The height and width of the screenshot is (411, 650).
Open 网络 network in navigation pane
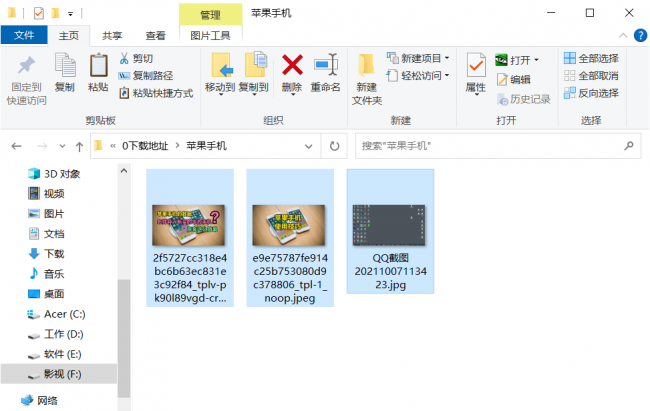pyautogui.click(x=39, y=400)
